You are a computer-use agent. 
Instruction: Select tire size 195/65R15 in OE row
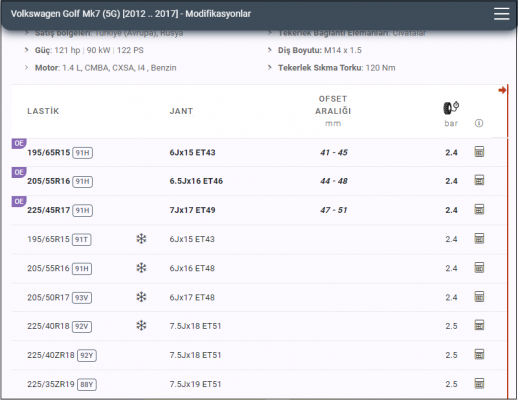[x=49, y=152]
